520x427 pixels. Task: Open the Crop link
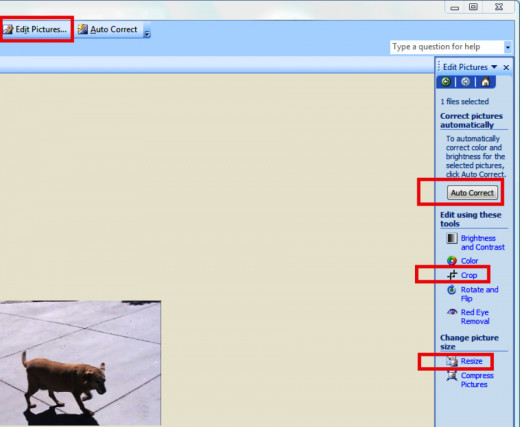pos(469,275)
